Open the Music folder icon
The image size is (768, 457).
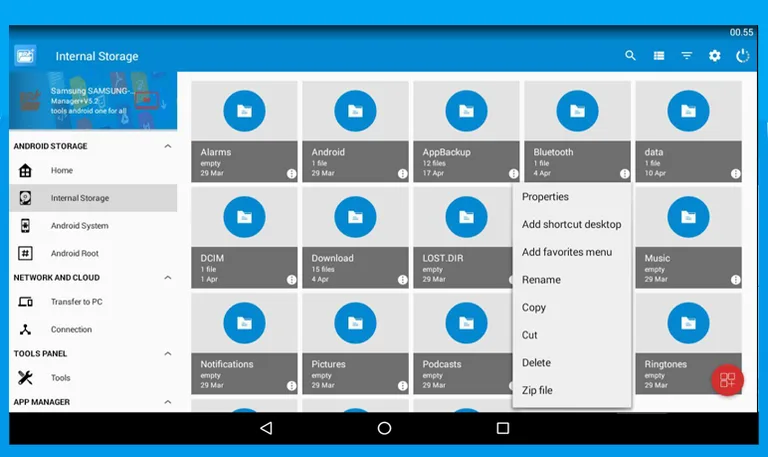click(688, 217)
